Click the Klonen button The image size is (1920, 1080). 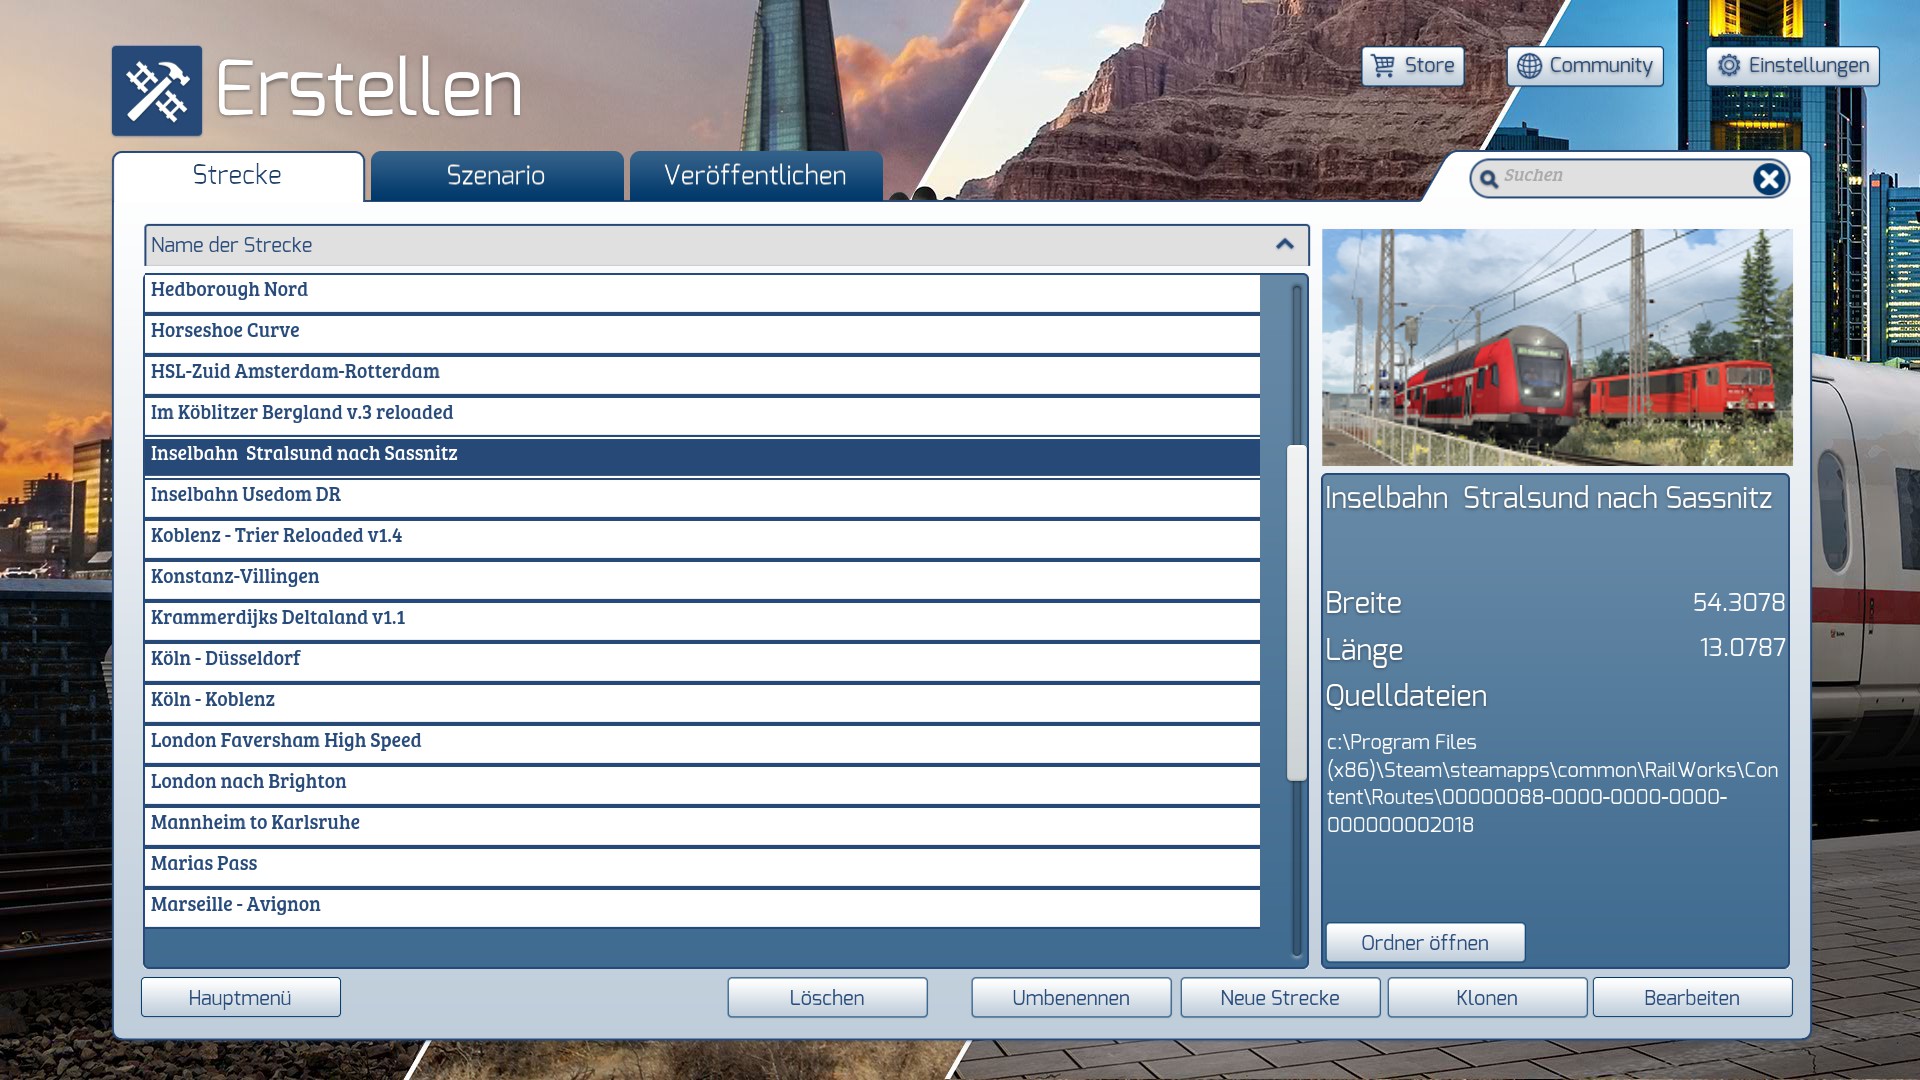tap(1486, 998)
